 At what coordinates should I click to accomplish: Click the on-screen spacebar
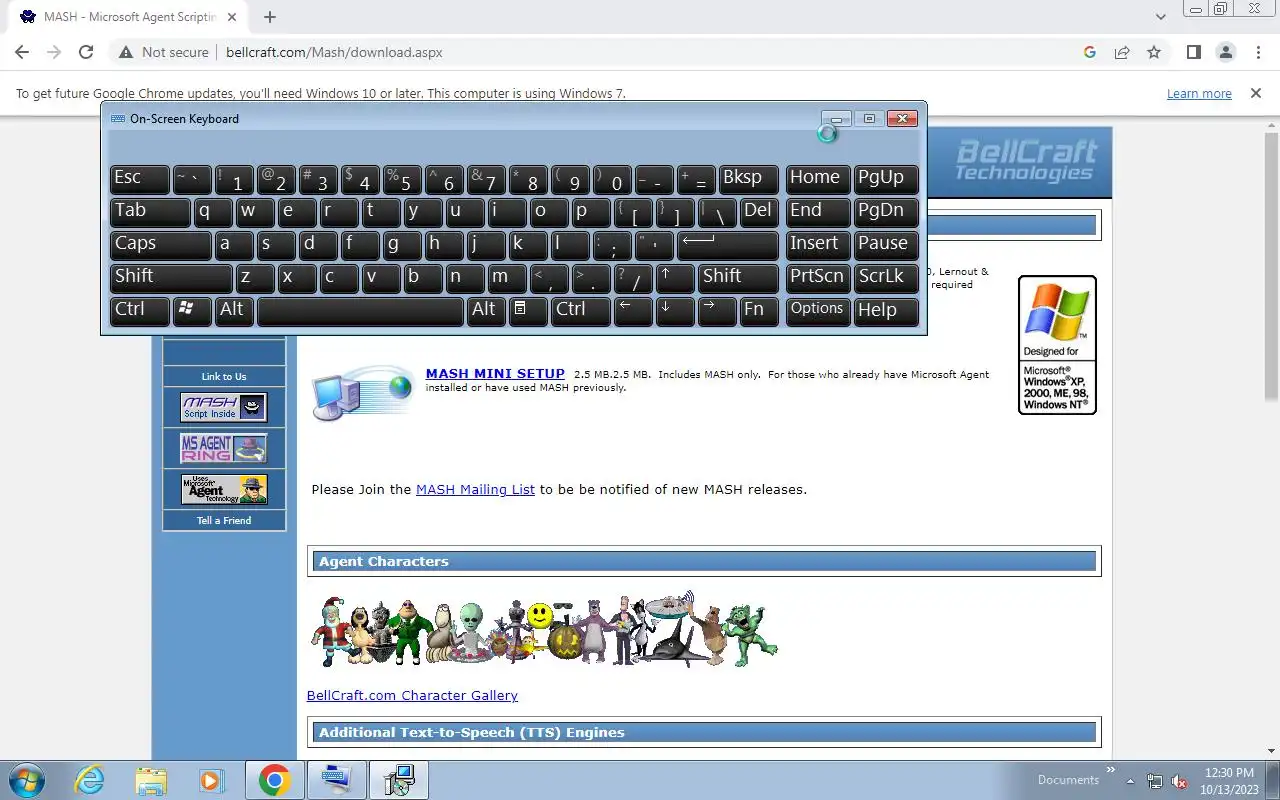(x=360, y=311)
